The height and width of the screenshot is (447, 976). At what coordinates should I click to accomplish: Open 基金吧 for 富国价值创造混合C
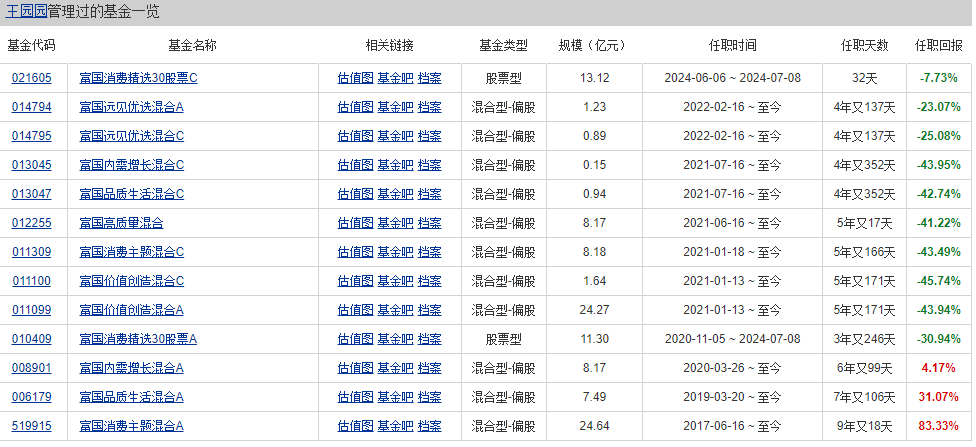395,281
